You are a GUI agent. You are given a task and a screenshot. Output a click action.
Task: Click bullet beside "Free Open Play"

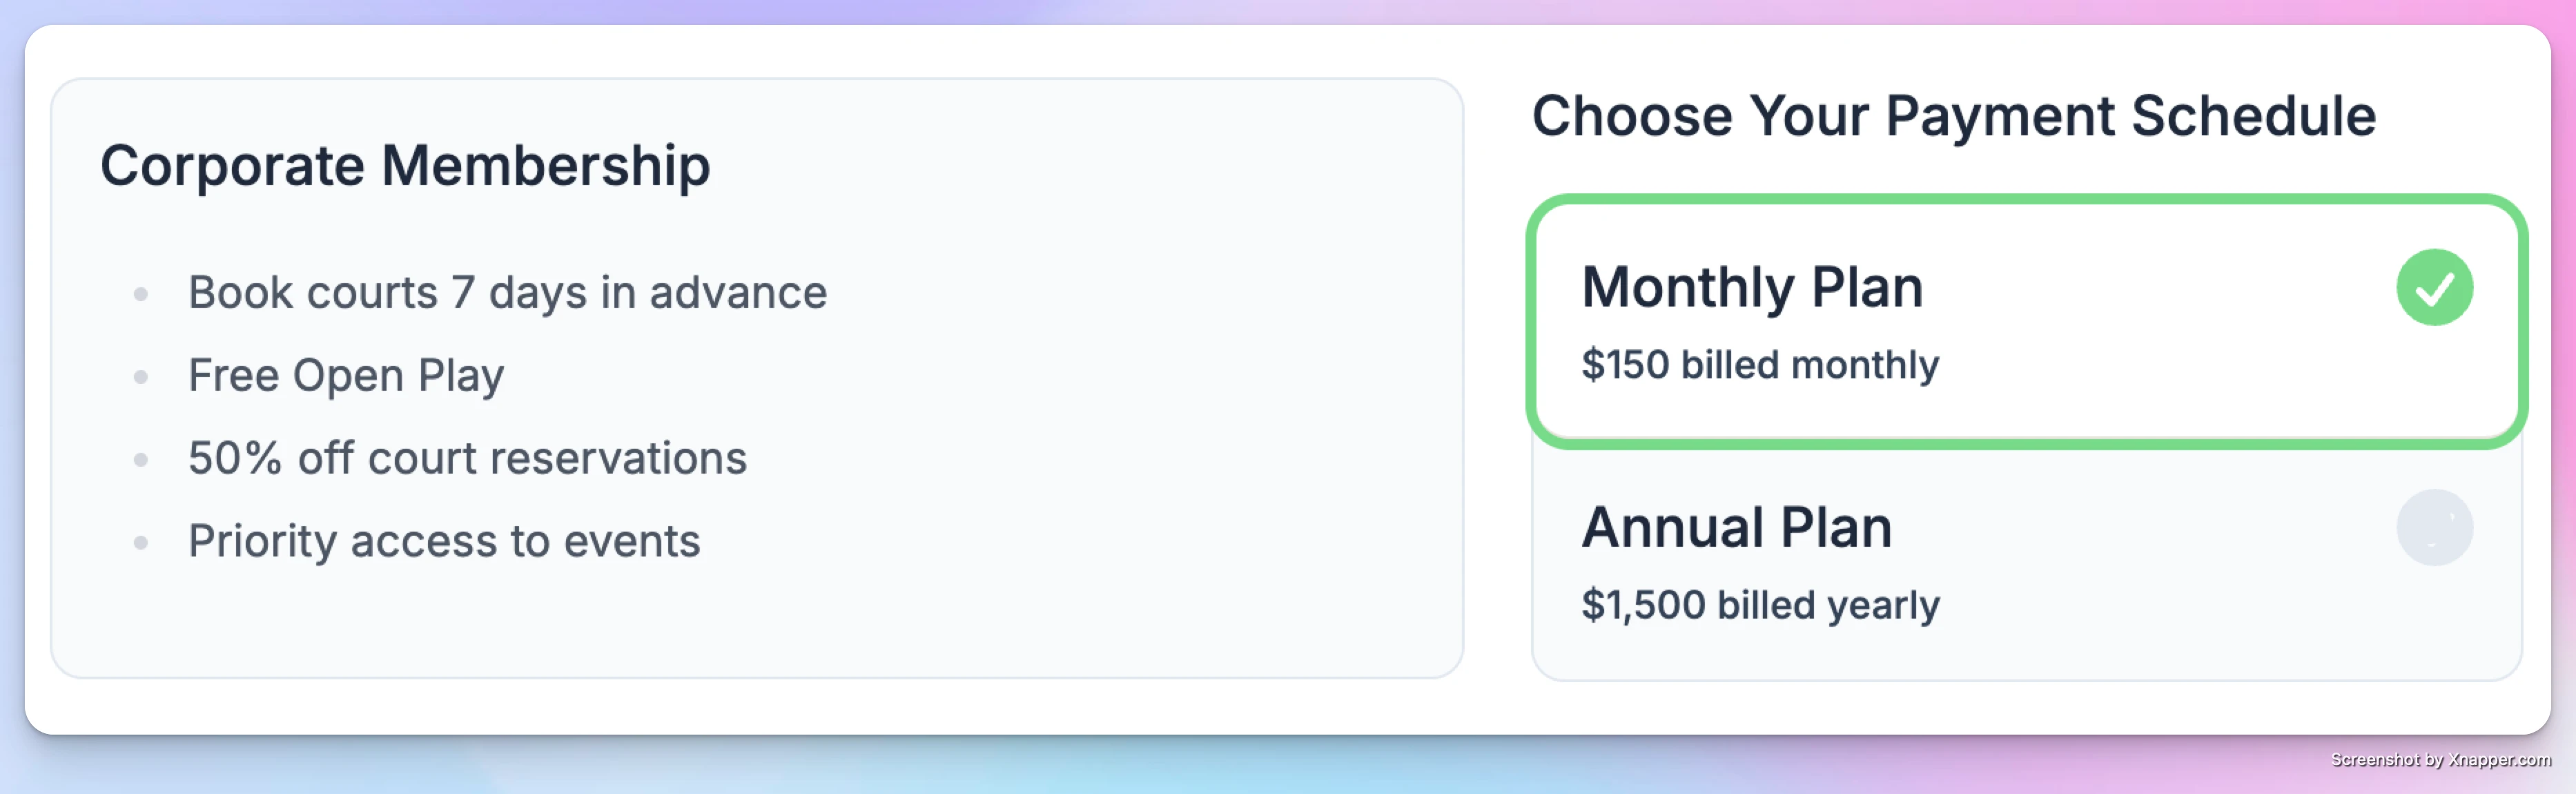(141, 377)
